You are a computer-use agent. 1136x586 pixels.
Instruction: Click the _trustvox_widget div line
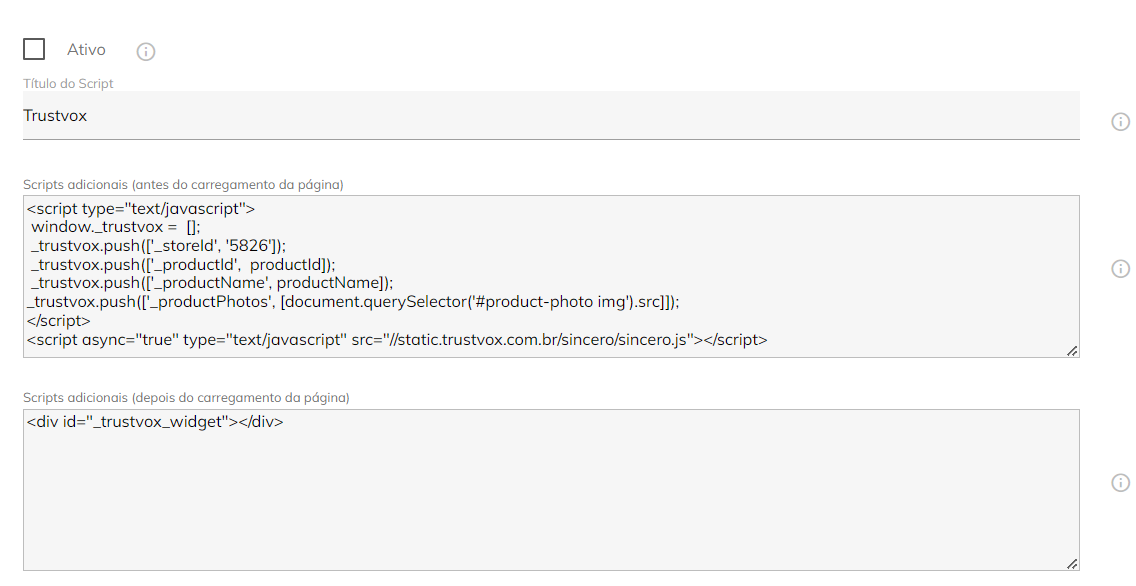coord(155,422)
